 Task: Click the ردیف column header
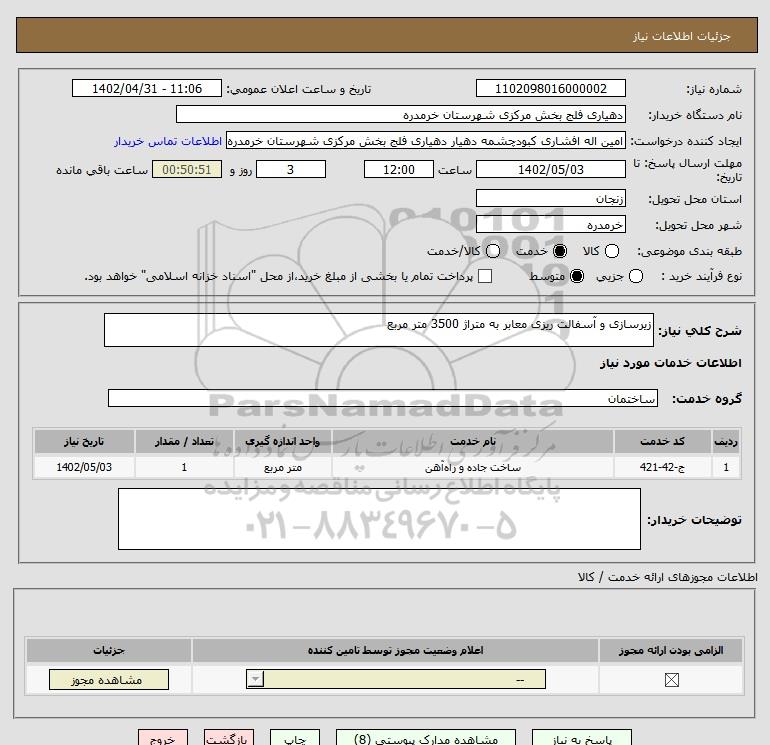pyautogui.click(x=726, y=441)
